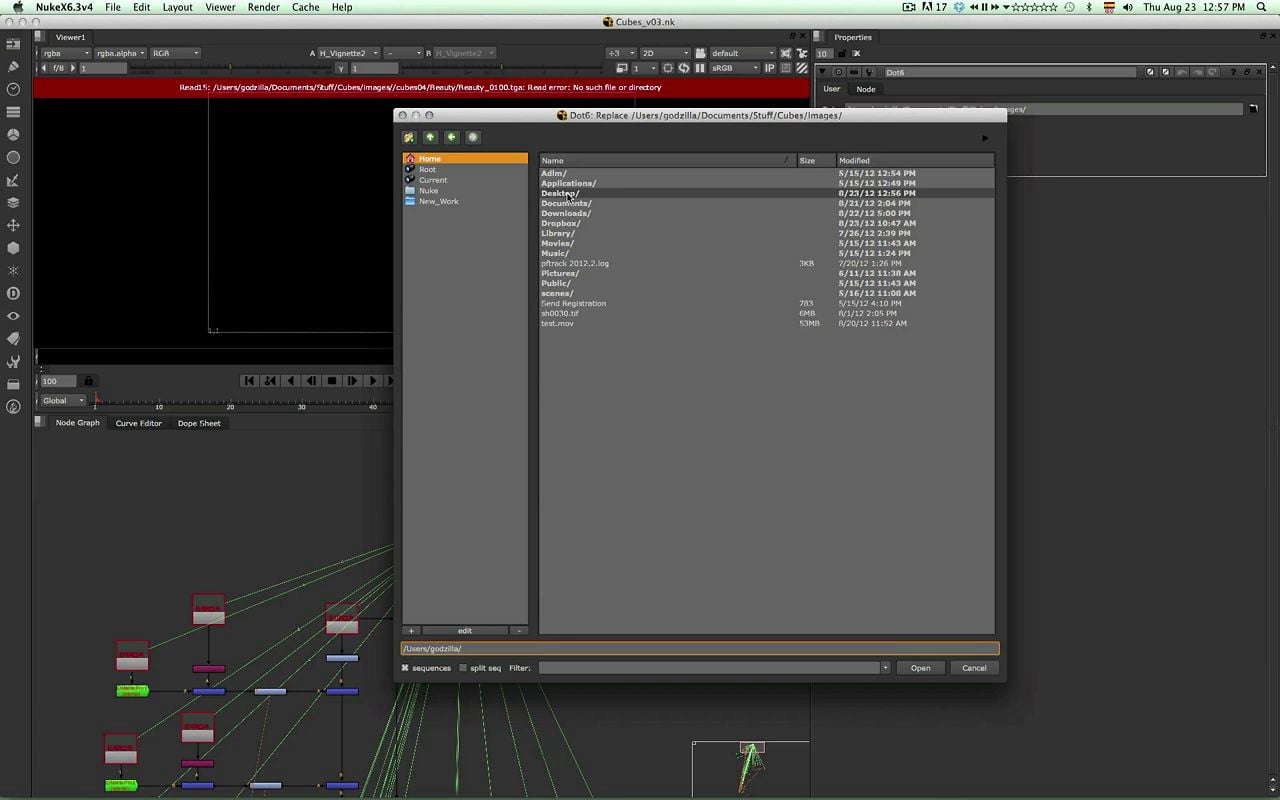Add a favorite with the plus button
The height and width of the screenshot is (800, 1280).
pyautogui.click(x=411, y=631)
